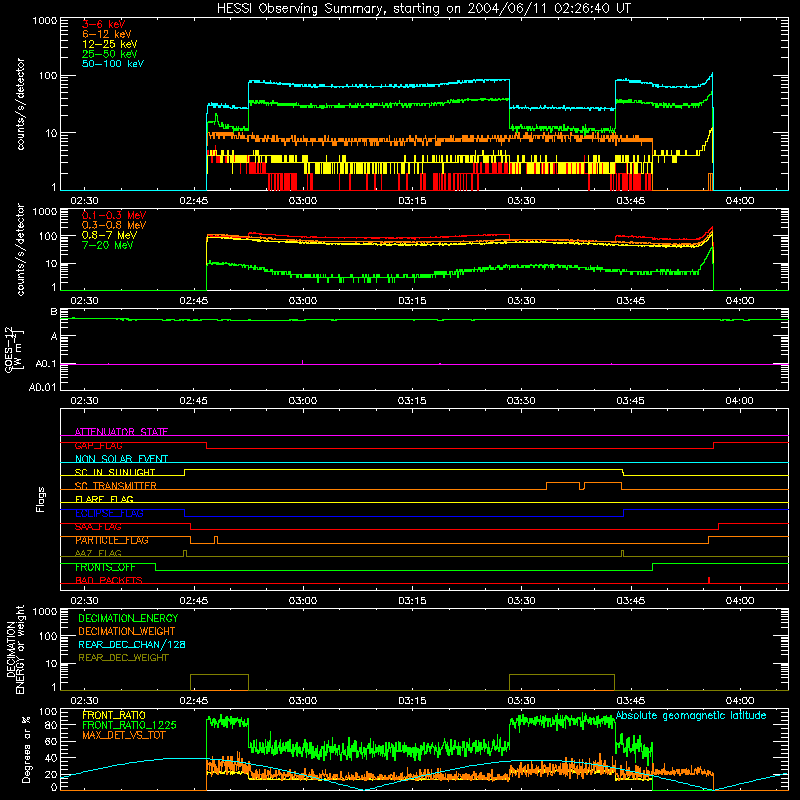Click the HESSI Observing Summary title
The height and width of the screenshot is (800, 800).
click(x=423, y=8)
